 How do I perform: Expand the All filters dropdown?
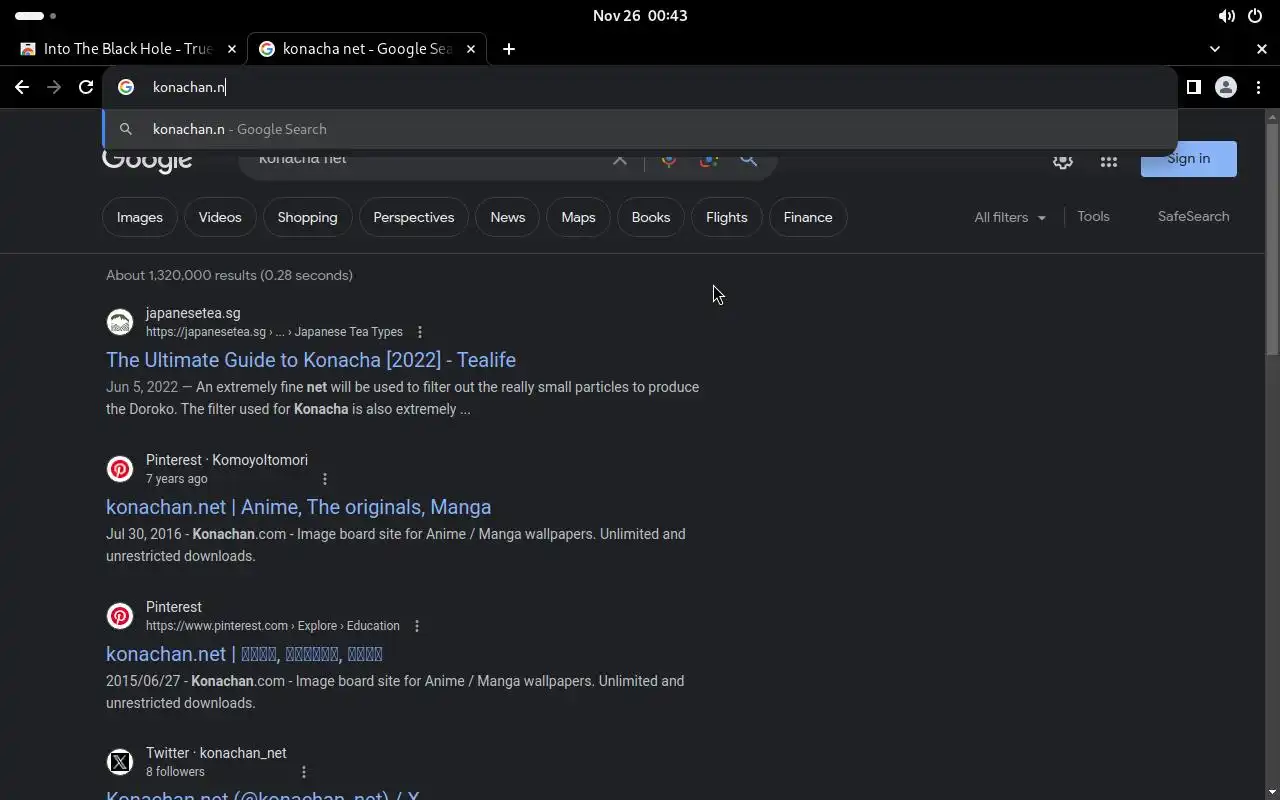tap(1010, 217)
